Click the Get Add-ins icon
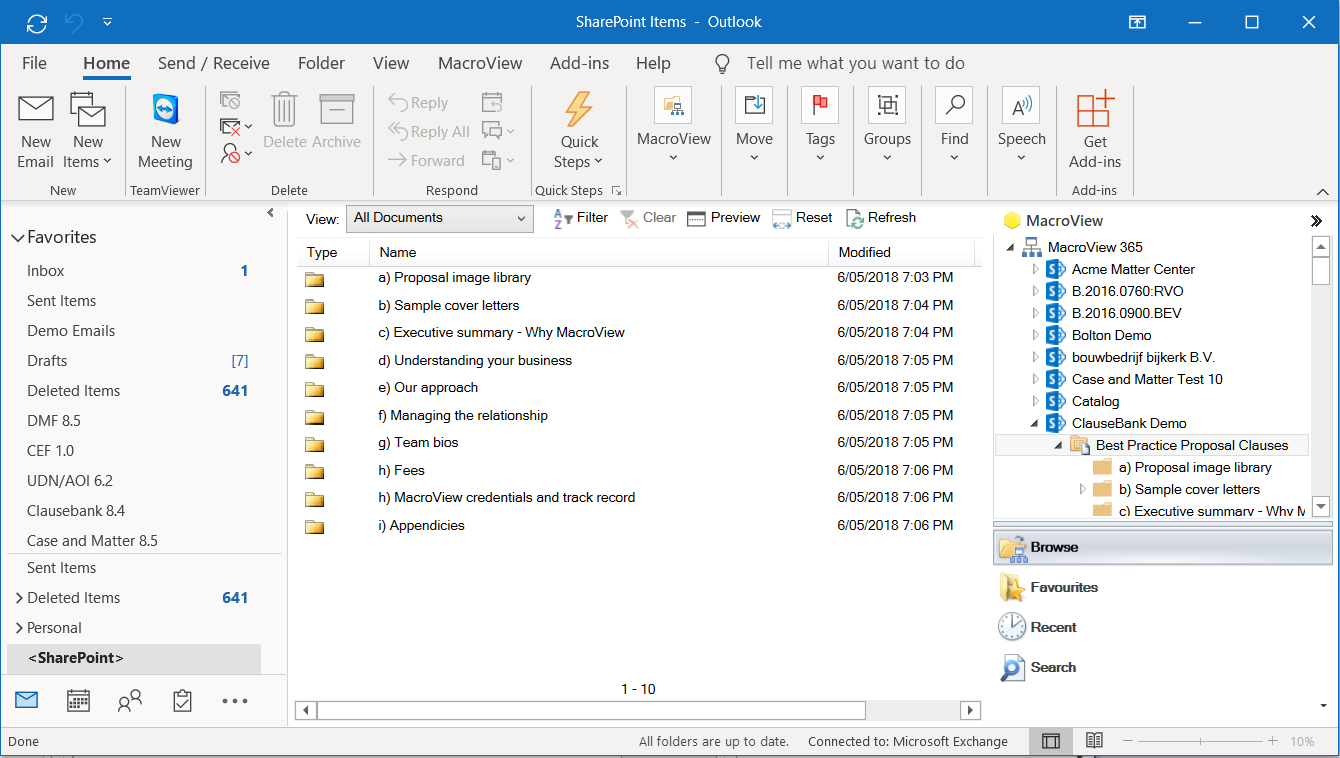1340x758 pixels. point(1095,109)
